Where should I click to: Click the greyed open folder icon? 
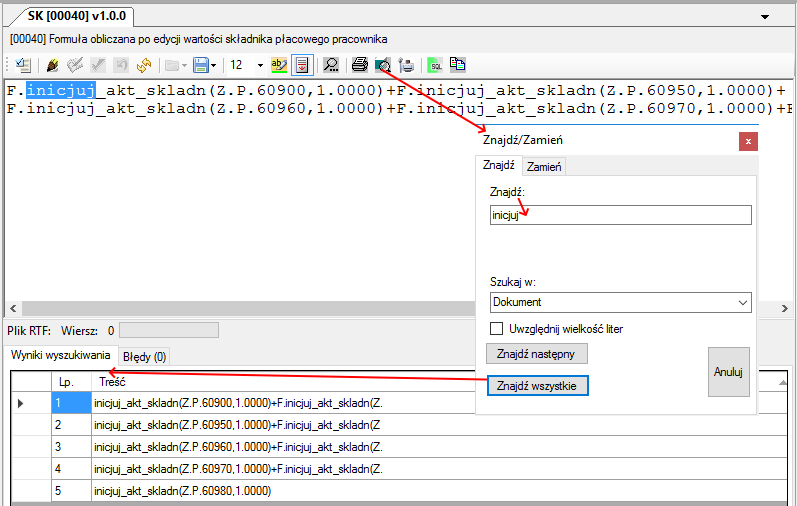coord(172,65)
